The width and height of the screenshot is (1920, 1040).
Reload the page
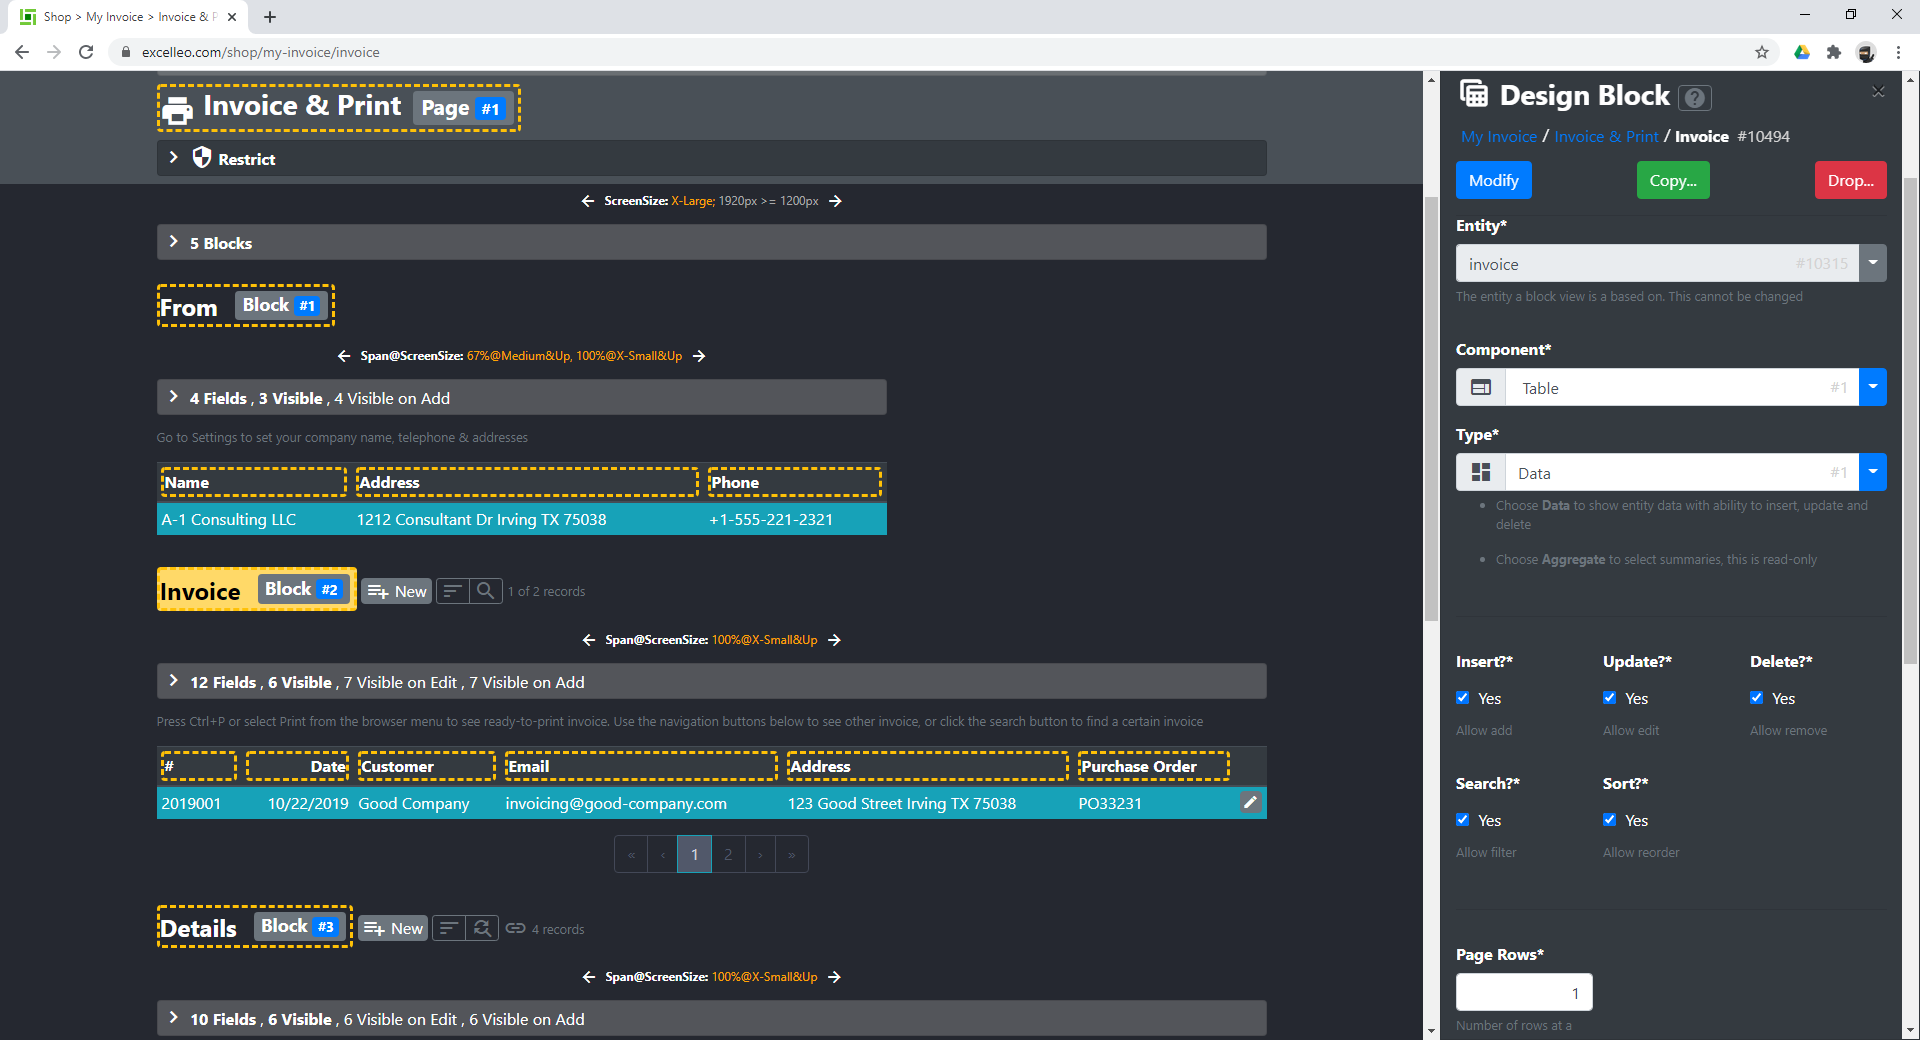click(x=86, y=52)
